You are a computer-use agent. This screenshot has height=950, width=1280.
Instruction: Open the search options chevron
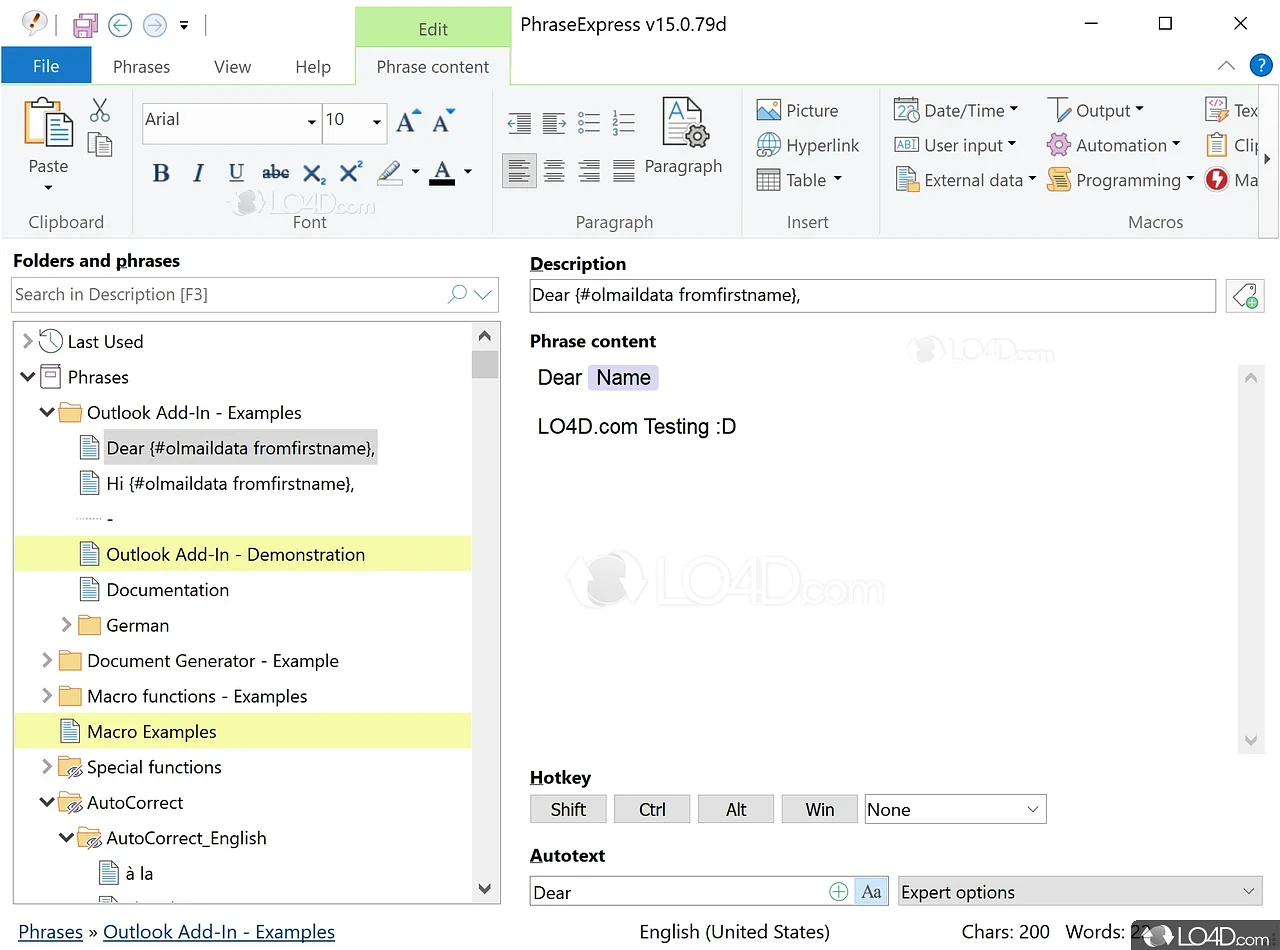click(x=484, y=295)
